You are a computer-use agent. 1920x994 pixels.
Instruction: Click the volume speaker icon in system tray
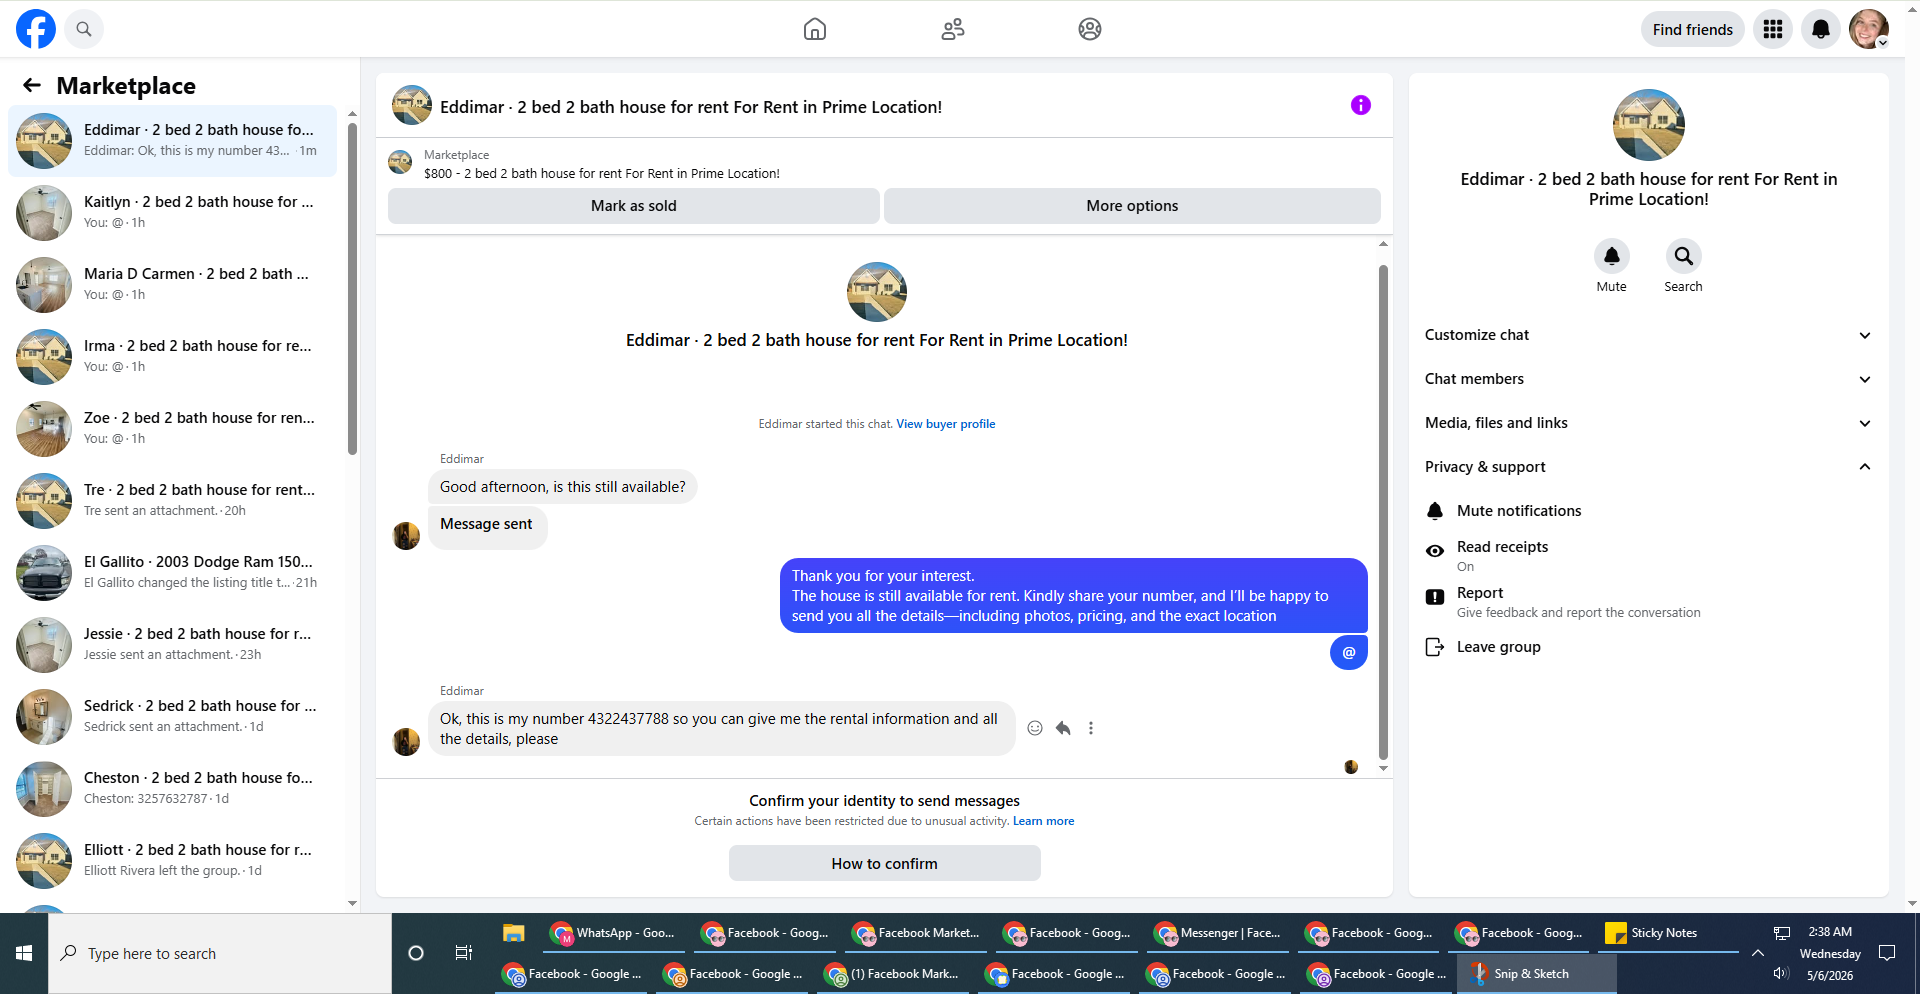pos(1780,974)
